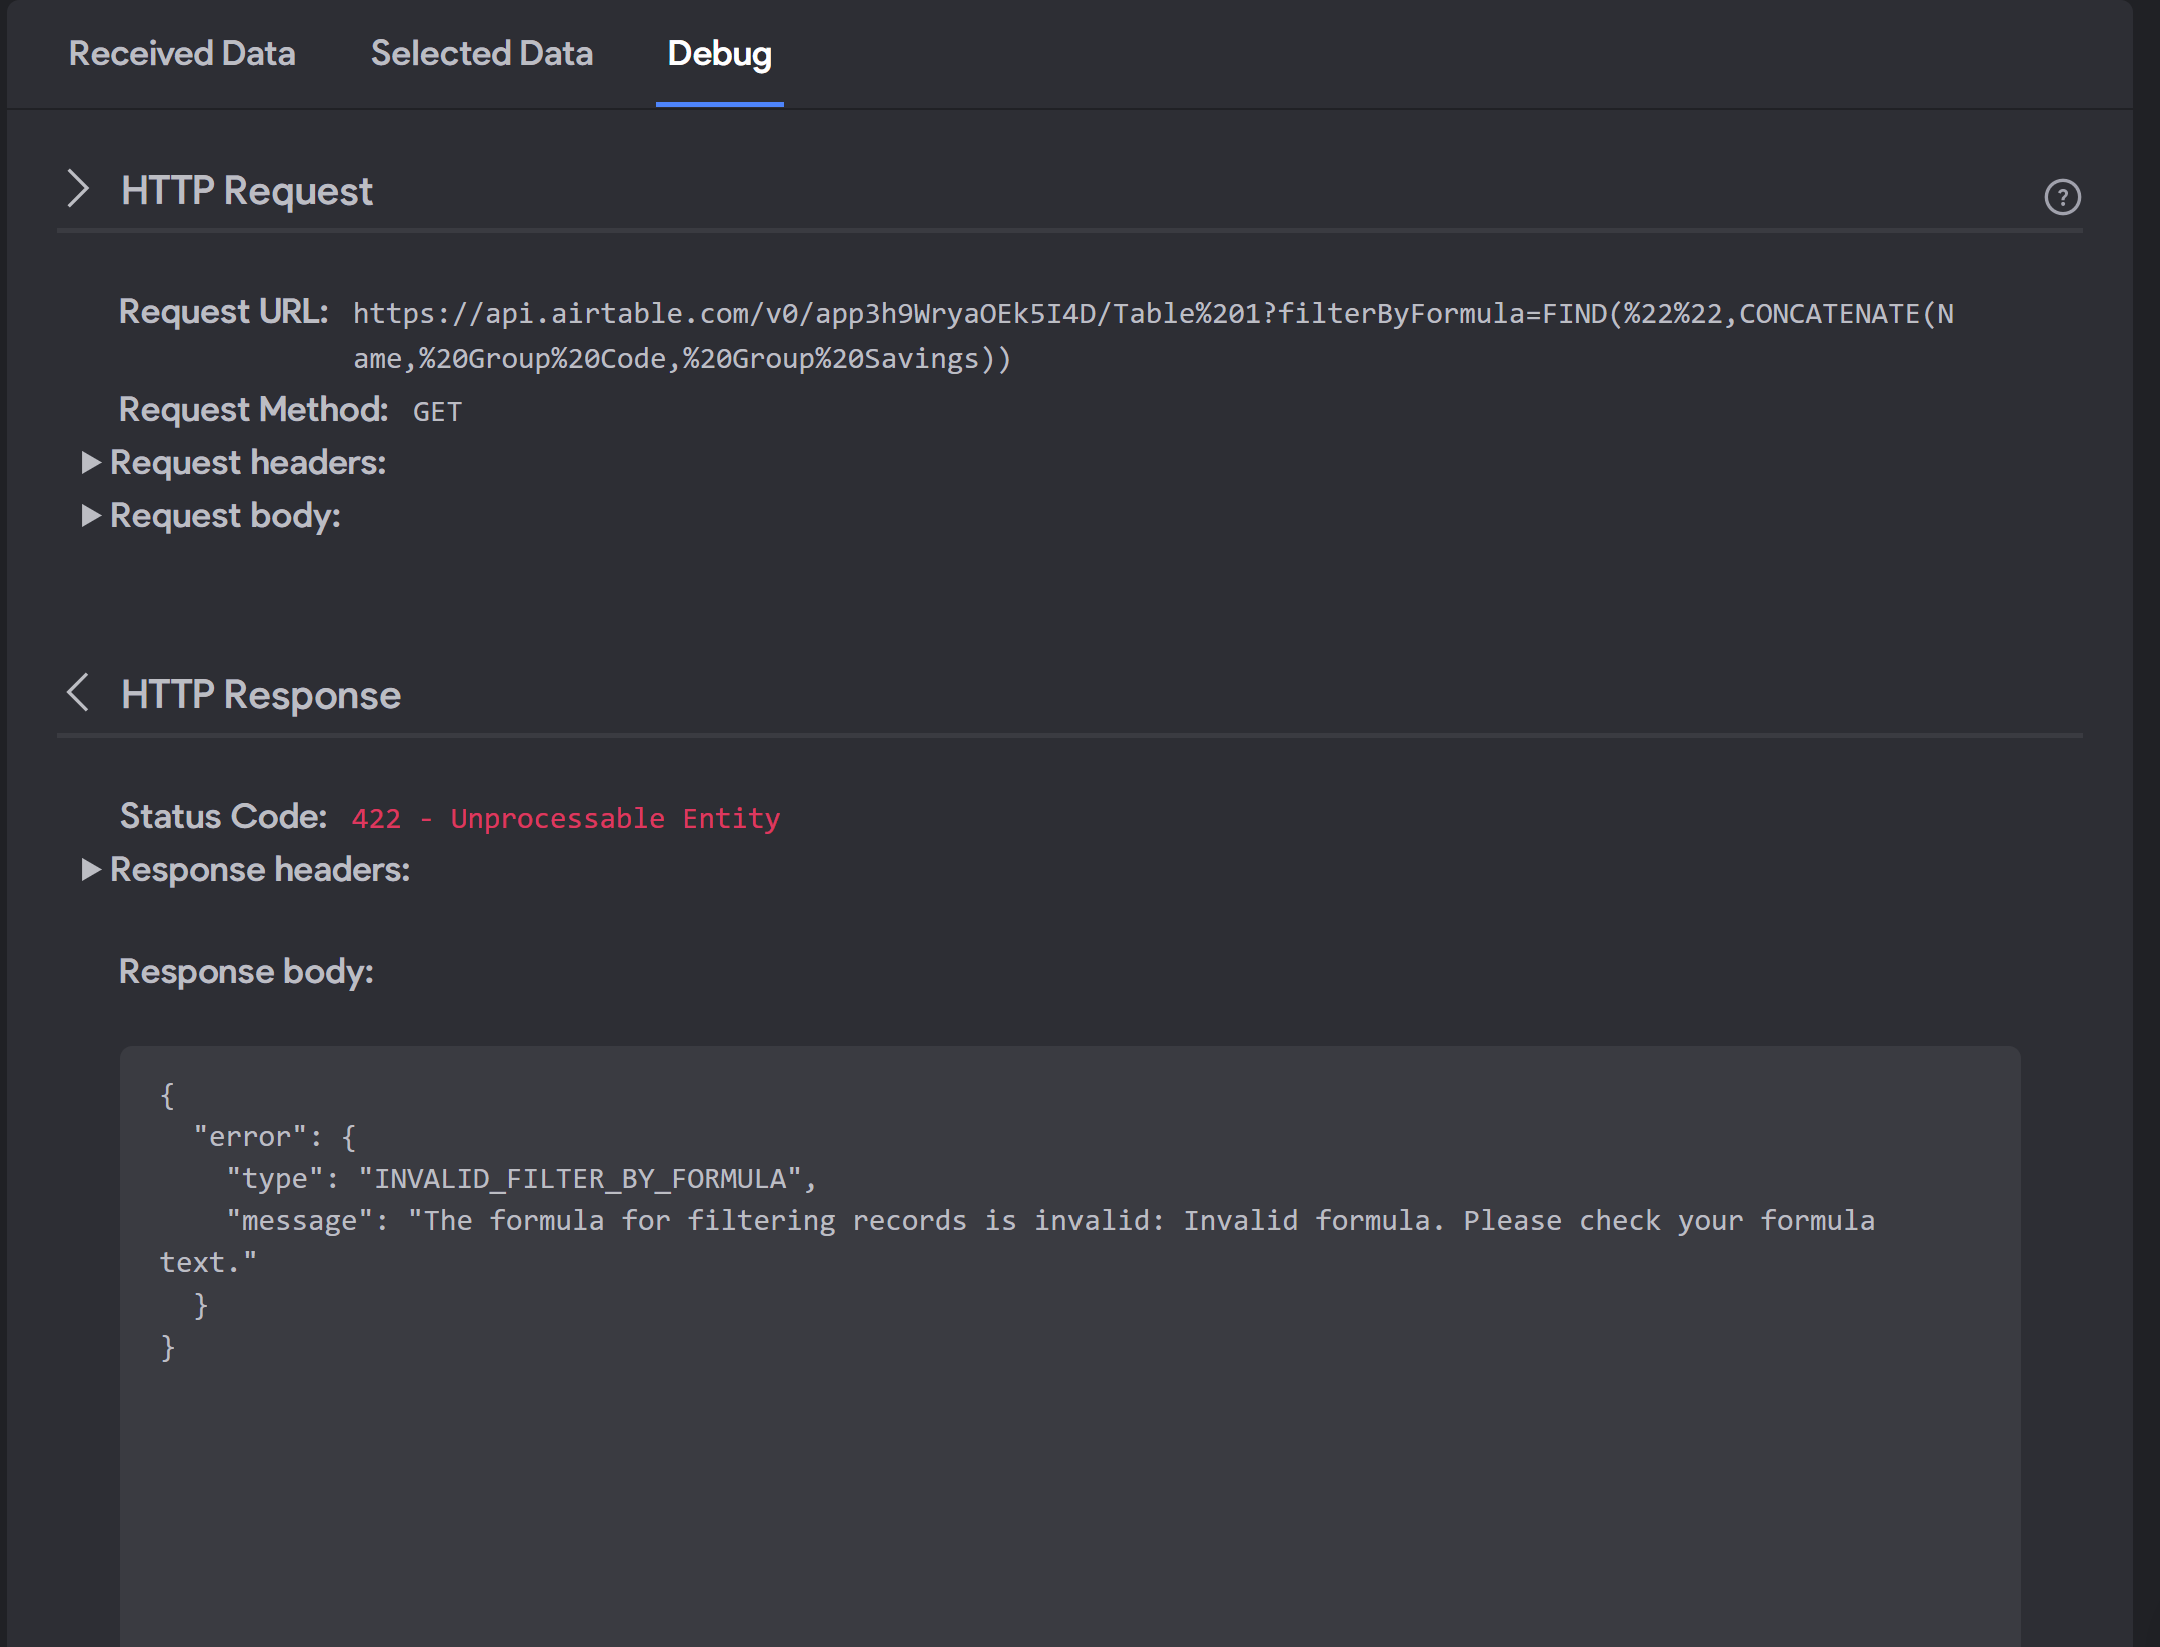
Task: Click the error message line in response body
Action: pyautogui.click(x=1017, y=1241)
